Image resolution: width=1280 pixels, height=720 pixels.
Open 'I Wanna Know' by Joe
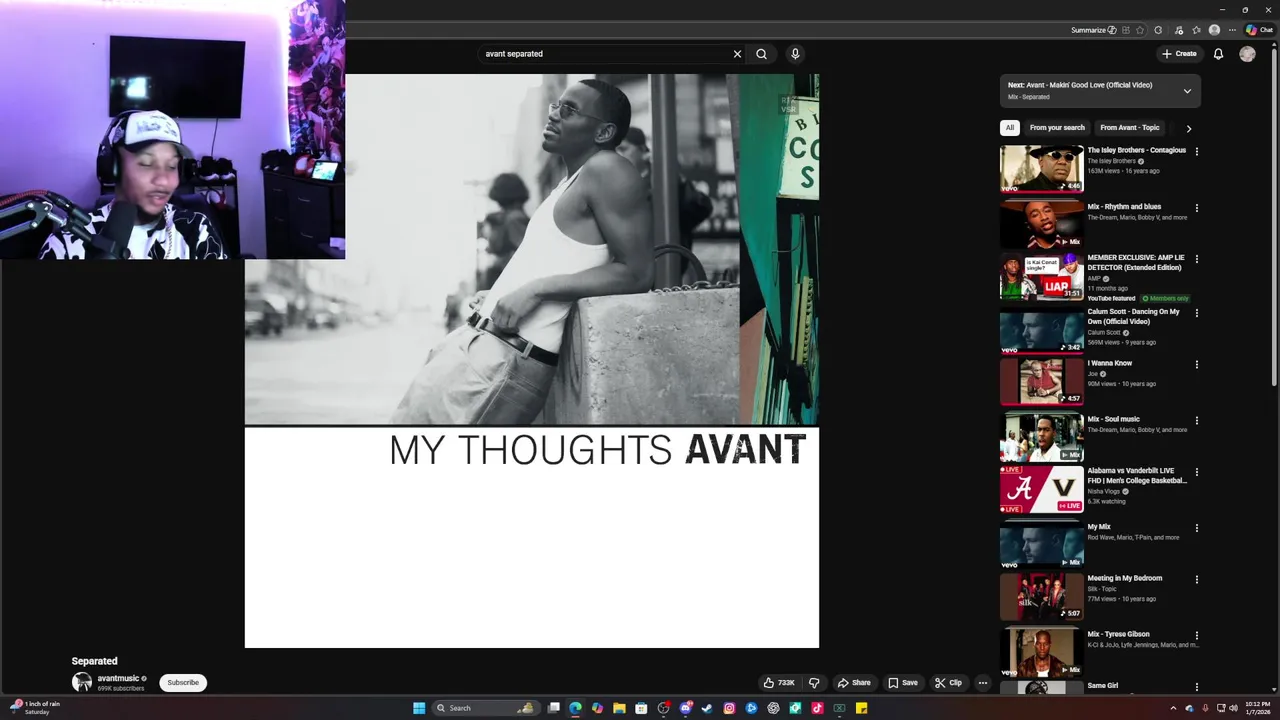(1110, 364)
